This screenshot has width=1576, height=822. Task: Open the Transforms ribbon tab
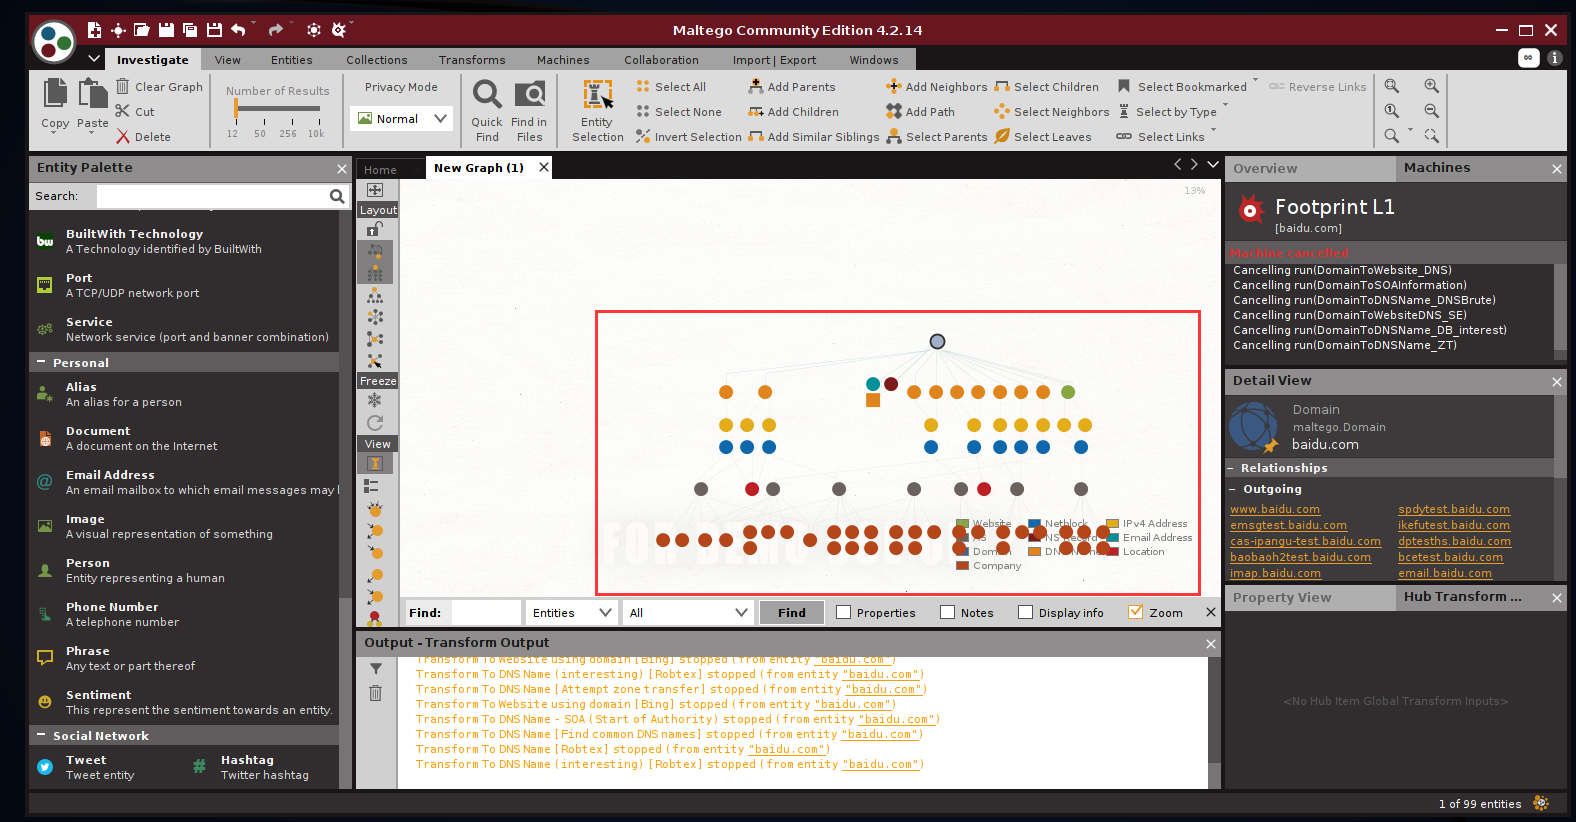pos(472,60)
